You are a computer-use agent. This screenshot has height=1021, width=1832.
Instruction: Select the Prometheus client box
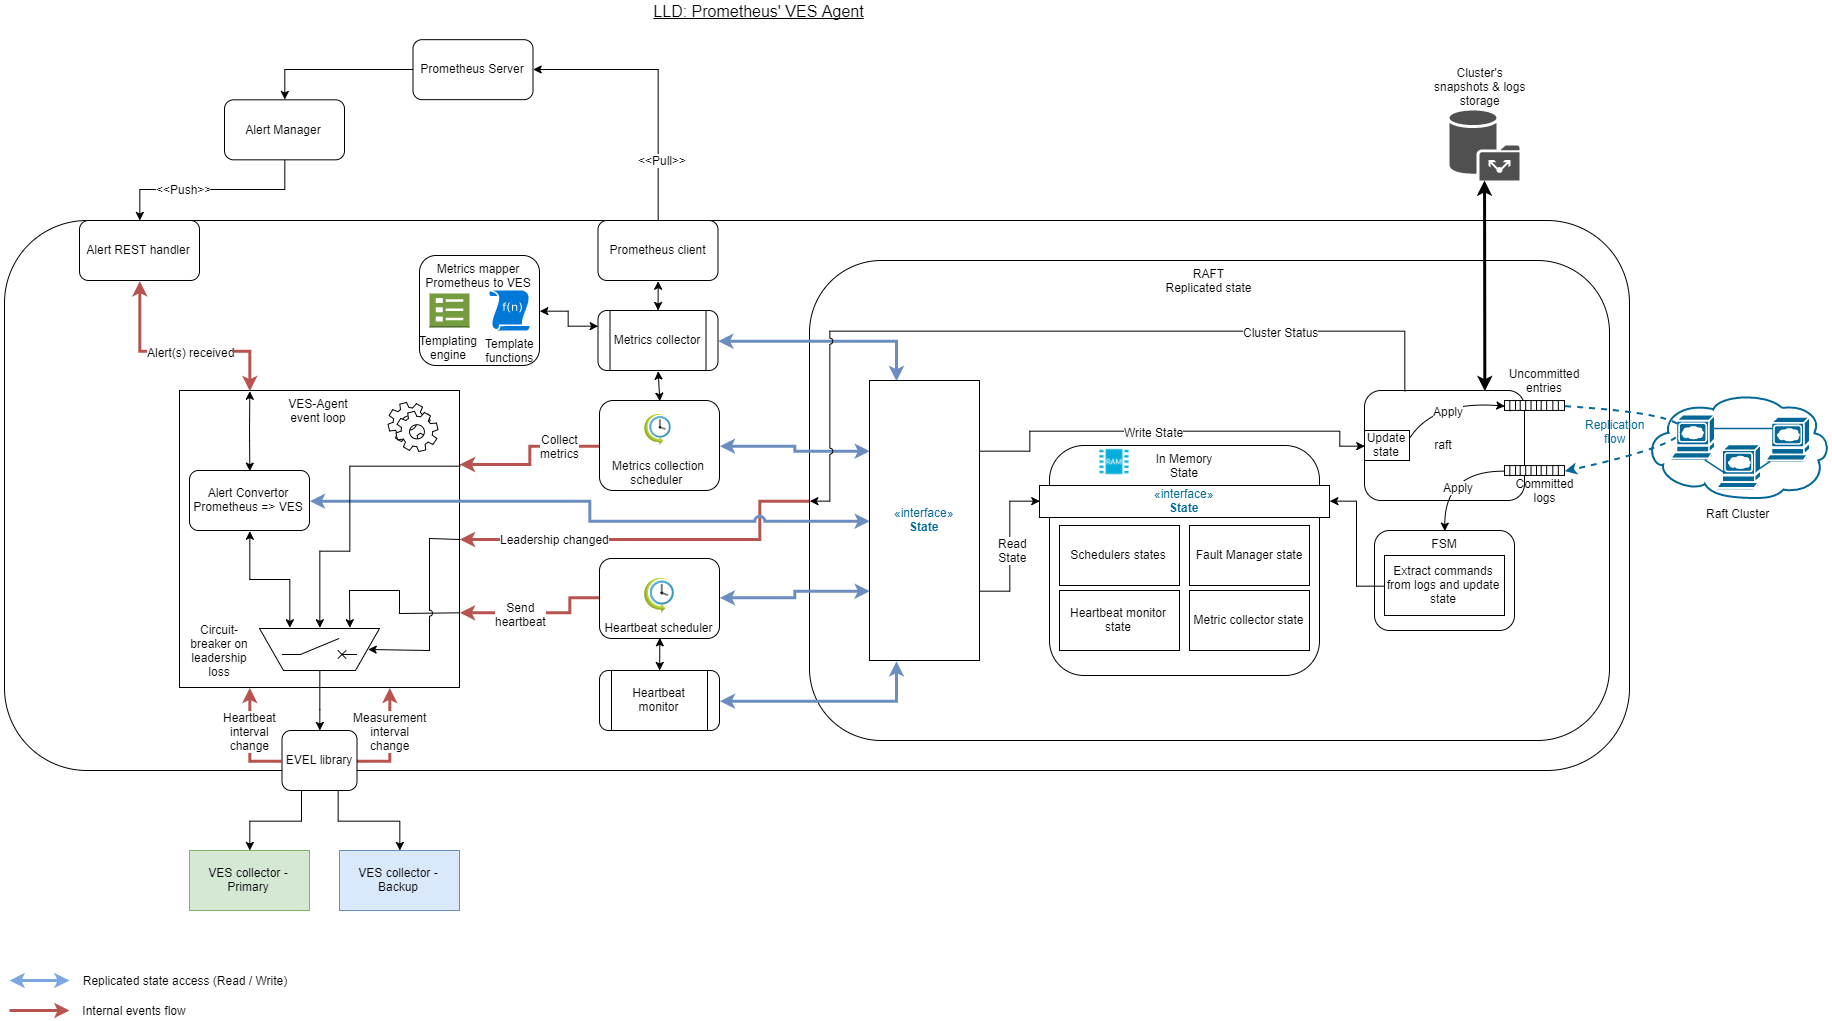(x=658, y=250)
